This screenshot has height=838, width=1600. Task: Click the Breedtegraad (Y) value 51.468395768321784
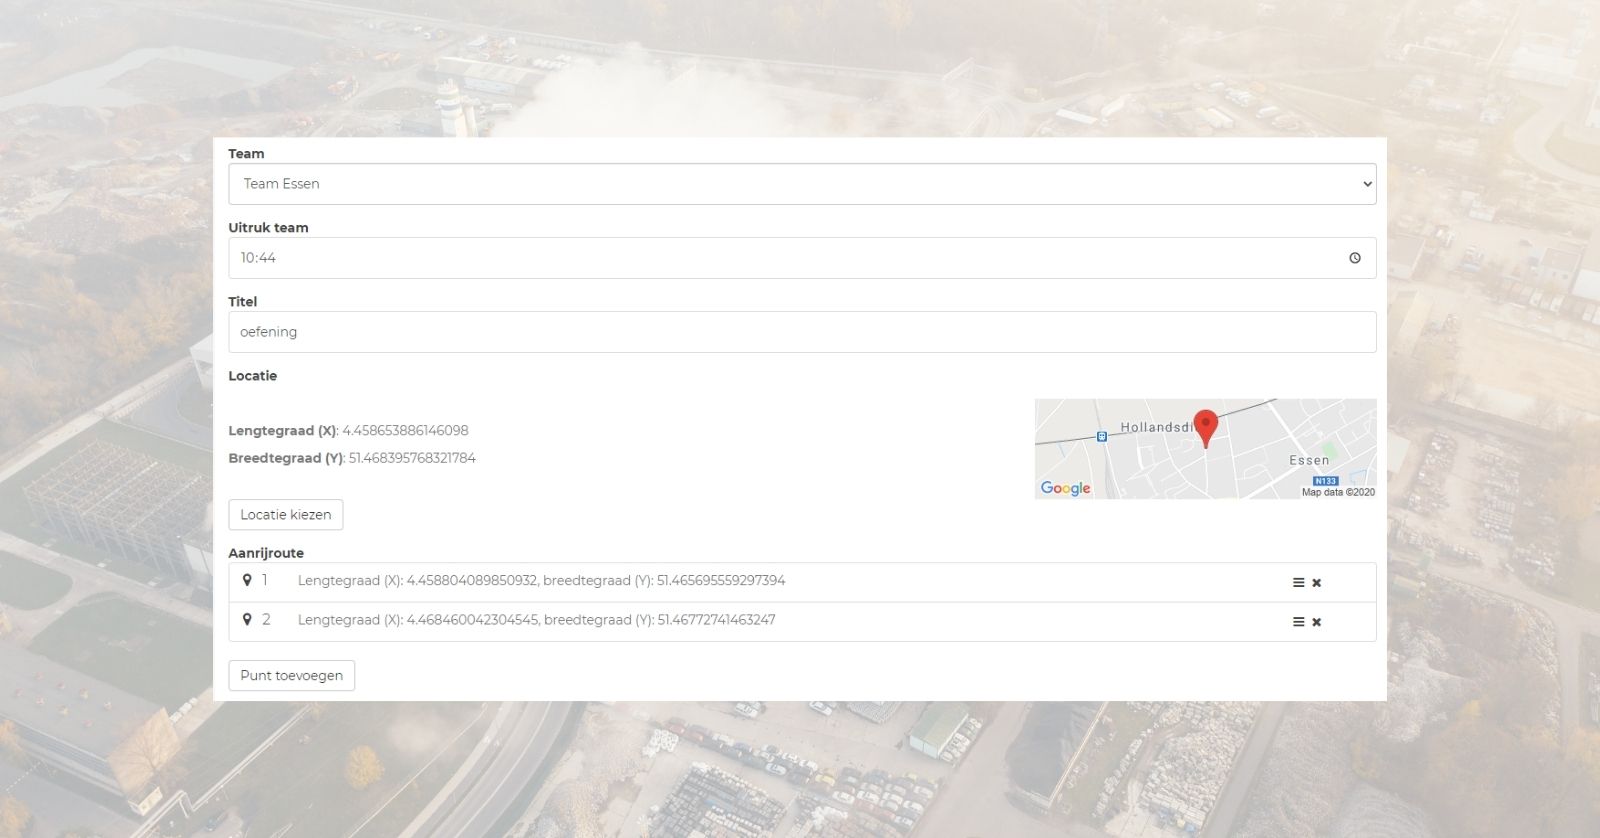412,458
